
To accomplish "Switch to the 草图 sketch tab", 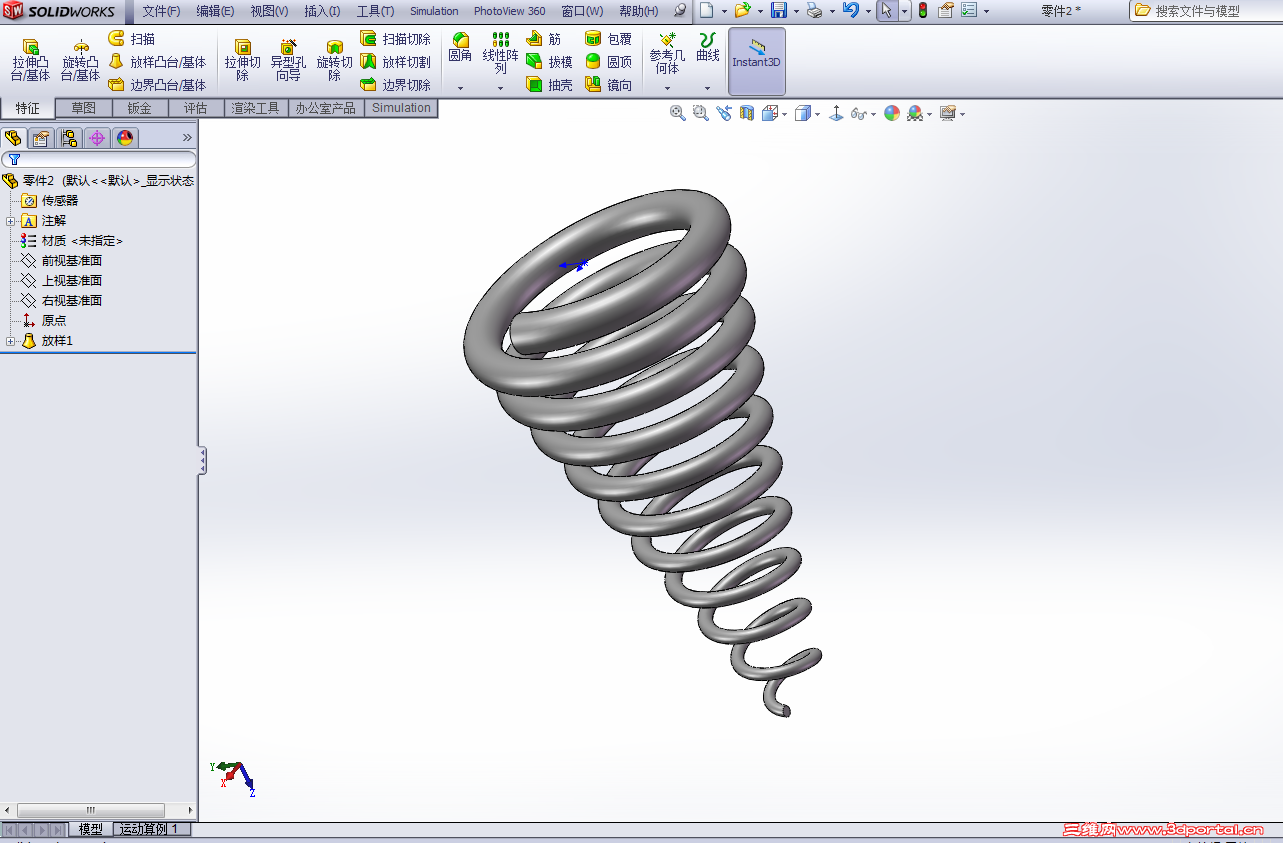I will coord(84,108).
